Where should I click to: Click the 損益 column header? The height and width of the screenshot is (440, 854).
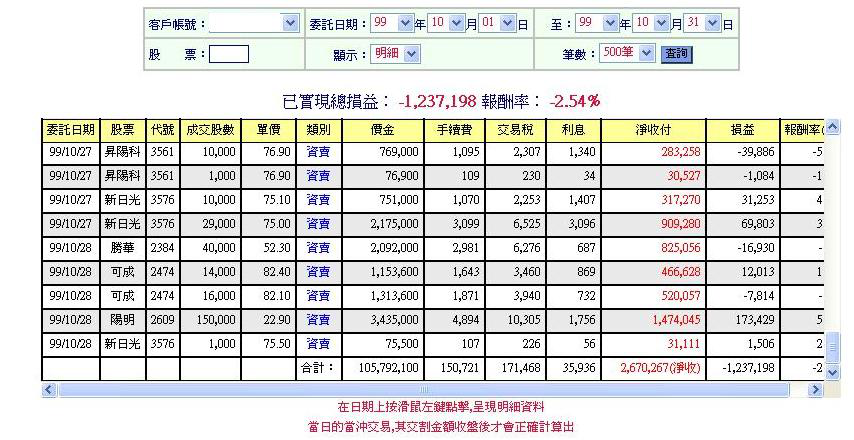point(742,130)
